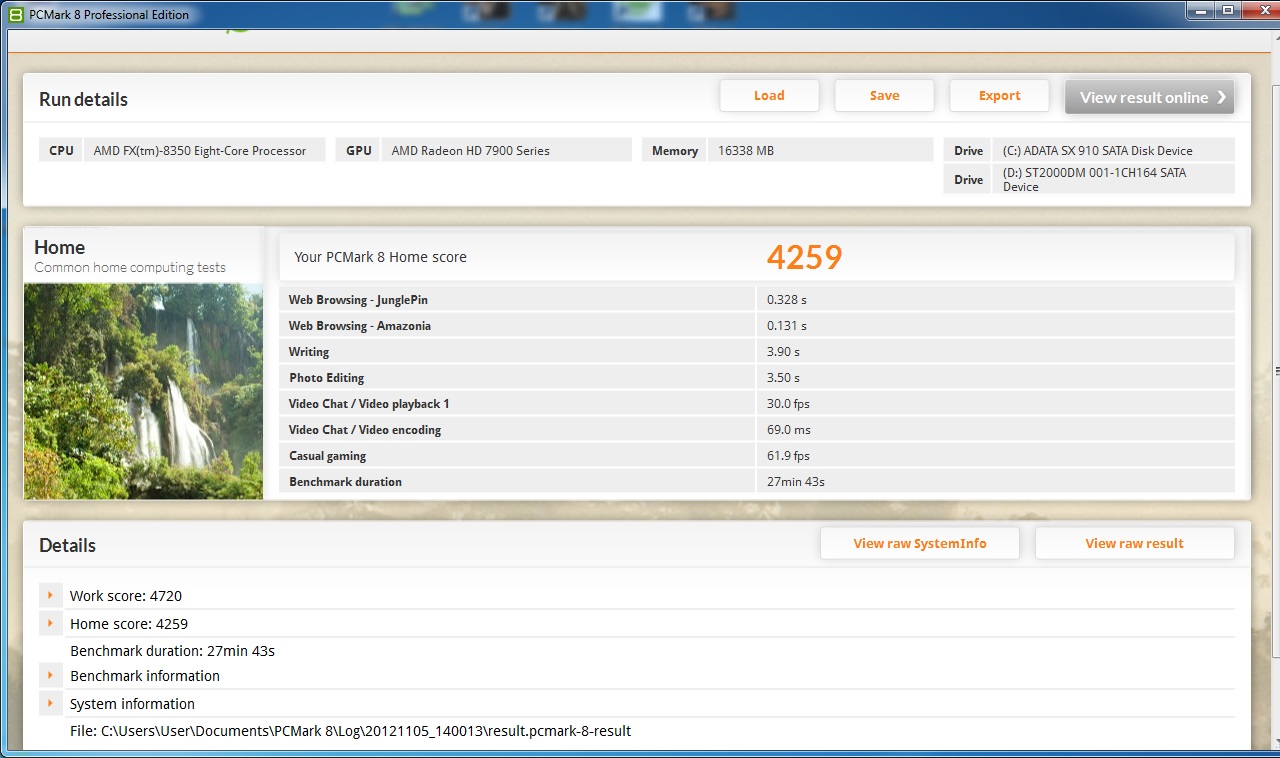Viewport: 1280px width, 758px height.
Task: Click the Load button
Action: [769, 96]
